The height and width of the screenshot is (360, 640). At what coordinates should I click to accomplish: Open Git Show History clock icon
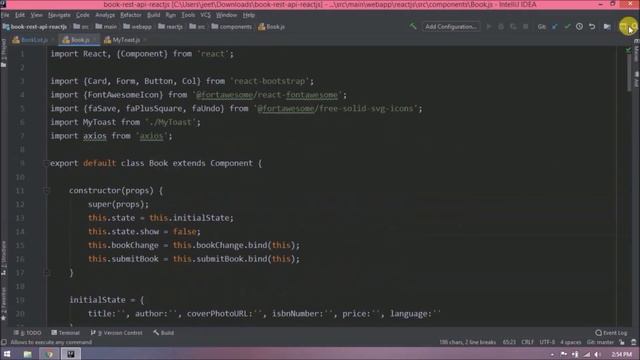pyautogui.click(x=579, y=27)
